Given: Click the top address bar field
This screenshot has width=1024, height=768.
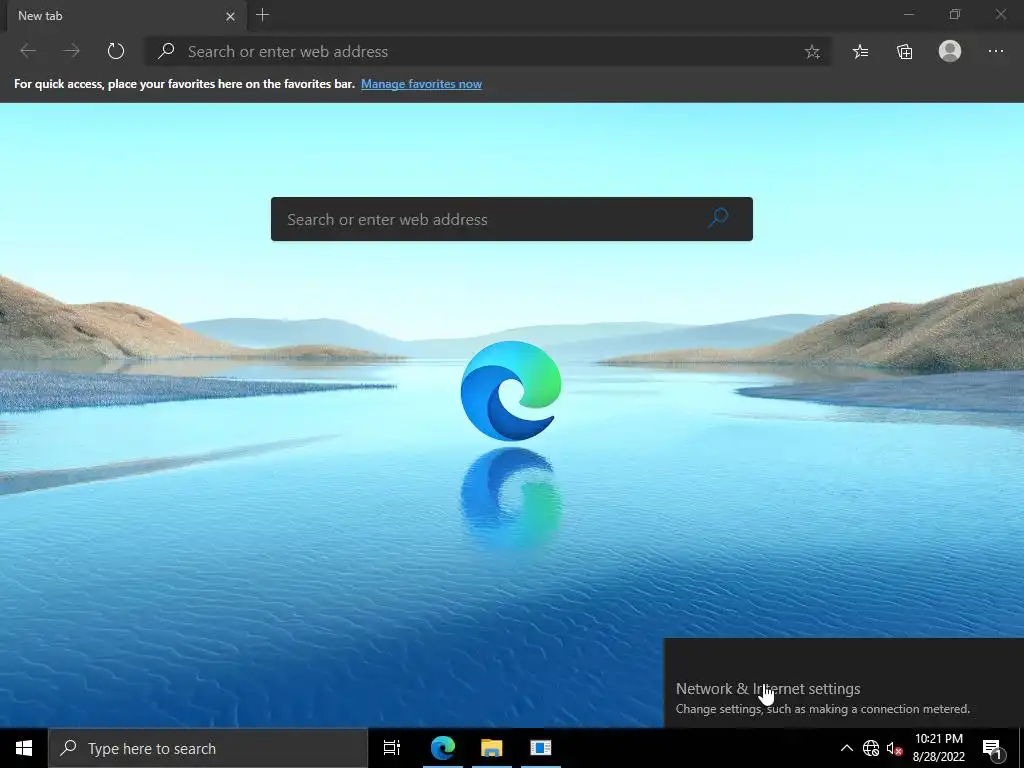Looking at the screenshot, I should click(488, 51).
